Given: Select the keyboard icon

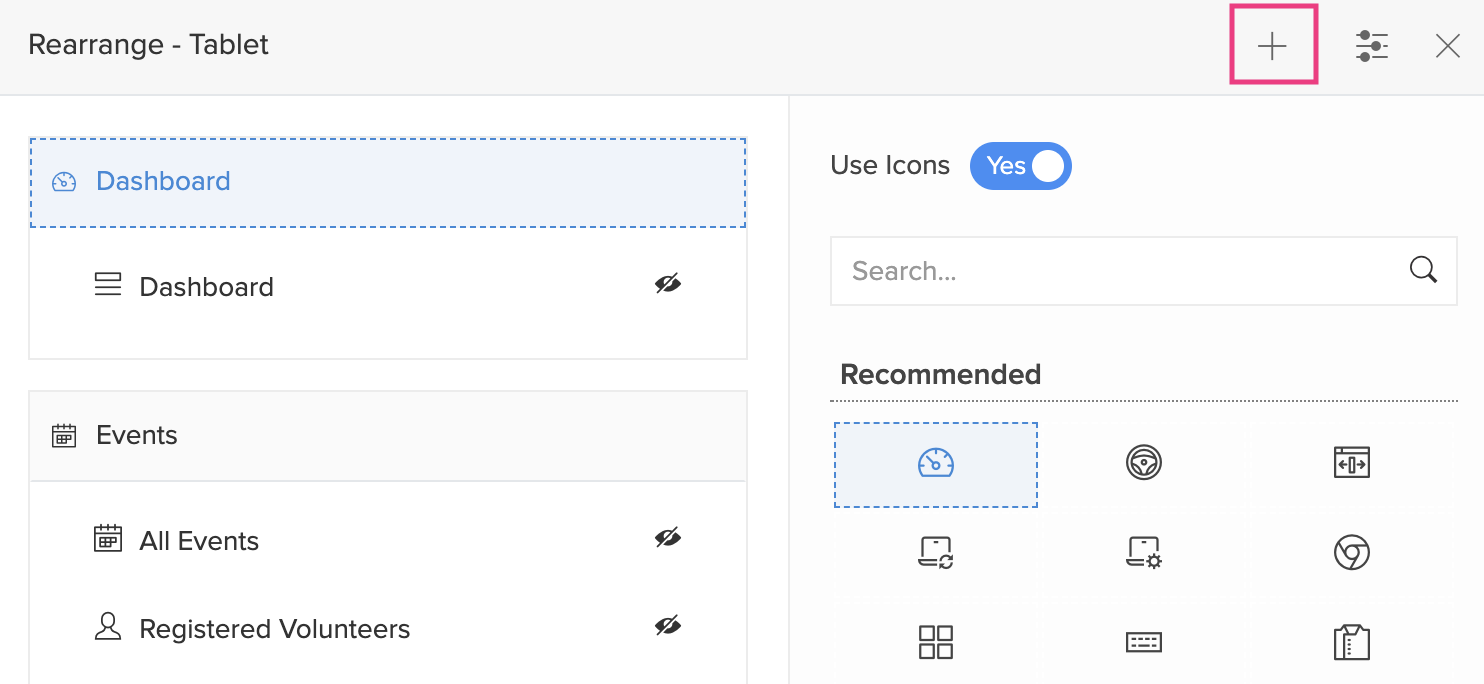Looking at the screenshot, I should pos(1143,642).
